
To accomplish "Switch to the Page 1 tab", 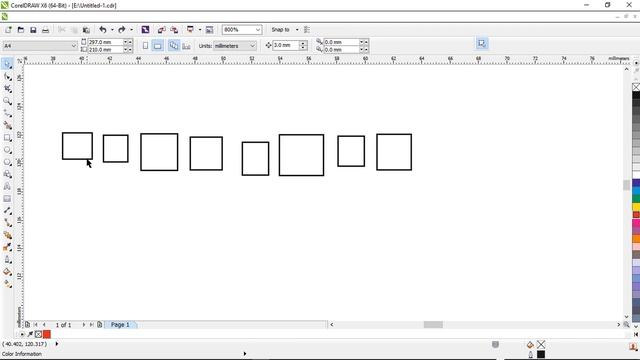I will (x=120, y=325).
